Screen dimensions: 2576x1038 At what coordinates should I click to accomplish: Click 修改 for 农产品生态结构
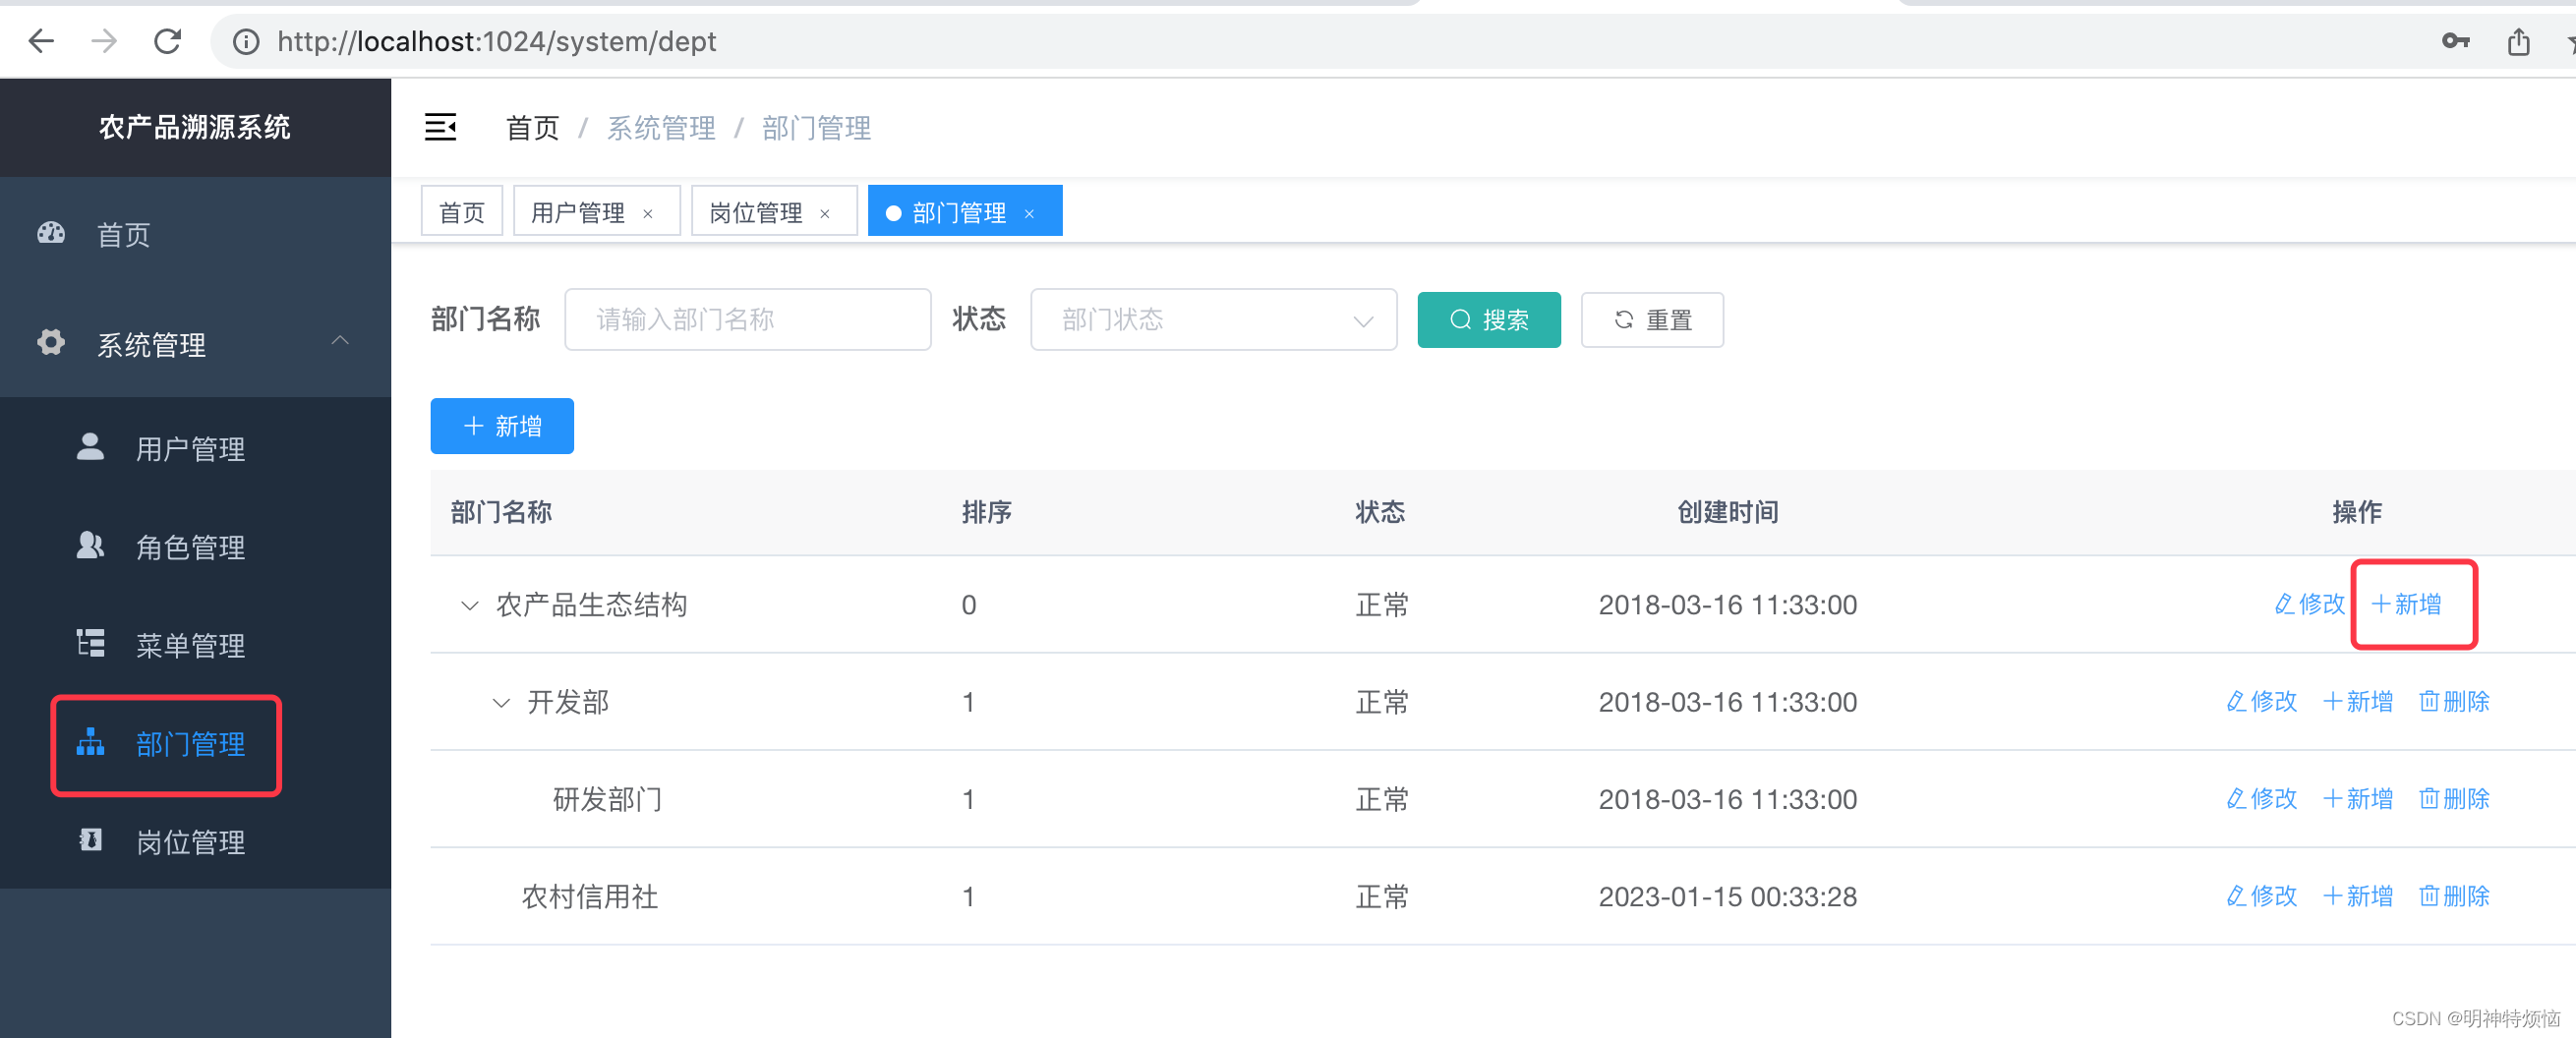pyautogui.click(x=2310, y=604)
